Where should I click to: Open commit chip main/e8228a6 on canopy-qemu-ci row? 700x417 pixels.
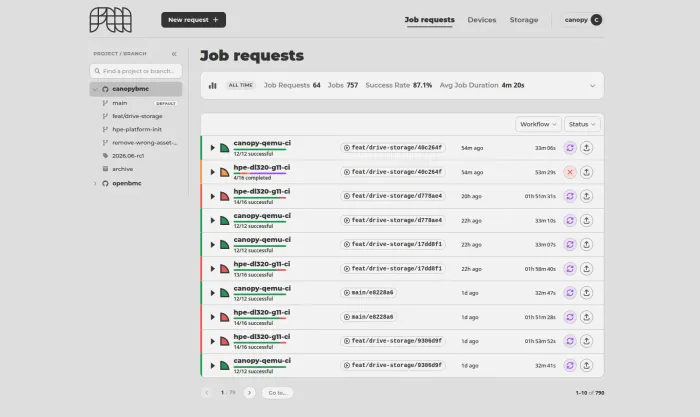click(369, 292)
